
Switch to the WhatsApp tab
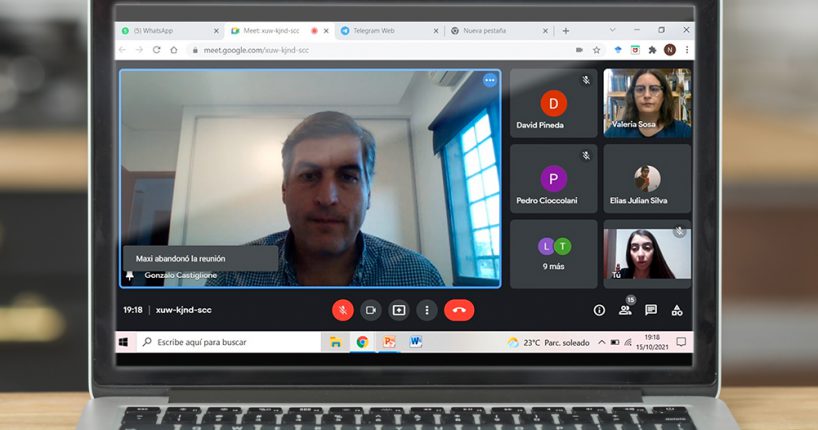coord(160,31)
